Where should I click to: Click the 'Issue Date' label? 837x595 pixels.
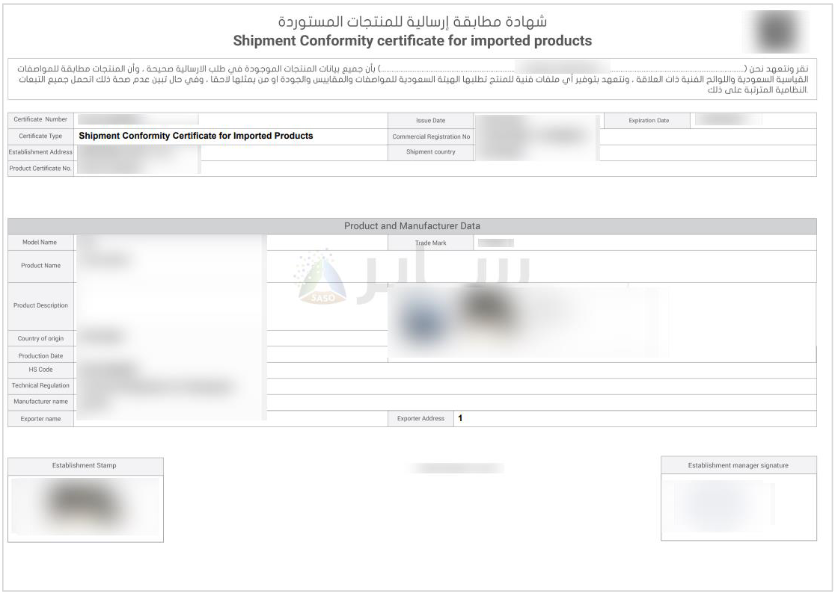point(430,121)
